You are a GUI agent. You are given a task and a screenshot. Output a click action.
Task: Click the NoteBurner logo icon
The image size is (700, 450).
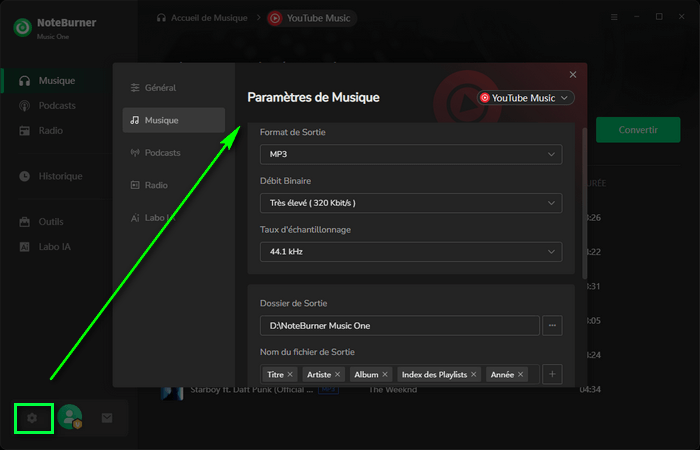tap(22, 27)
